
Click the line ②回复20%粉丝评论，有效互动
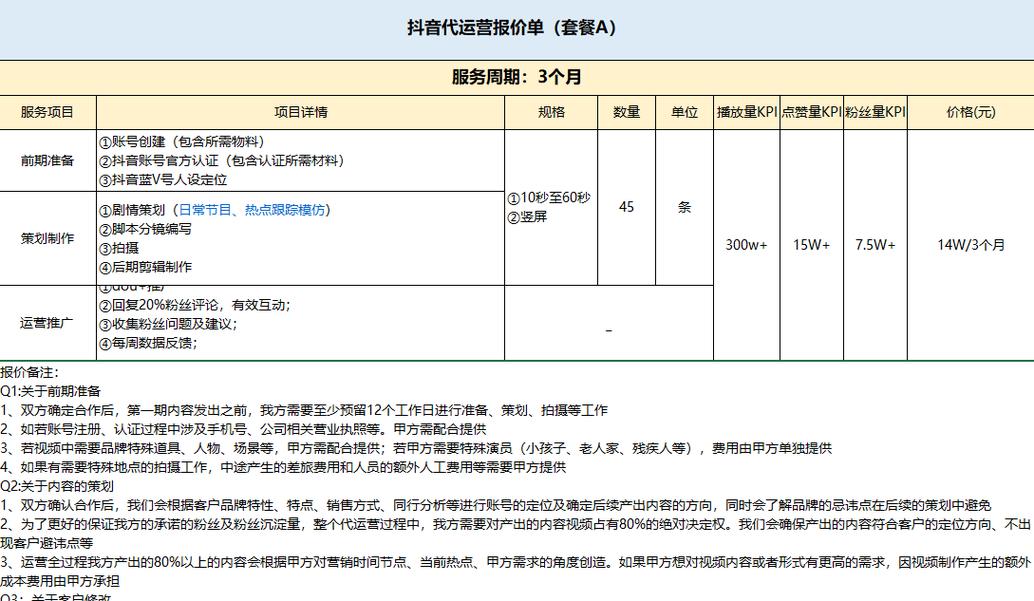click(x=195, y=305)
